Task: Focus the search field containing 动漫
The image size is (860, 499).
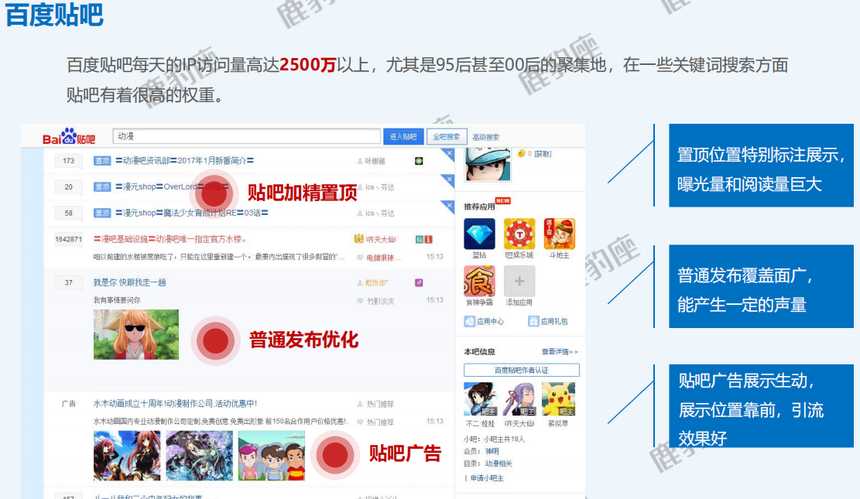Action: pos(246,137)
